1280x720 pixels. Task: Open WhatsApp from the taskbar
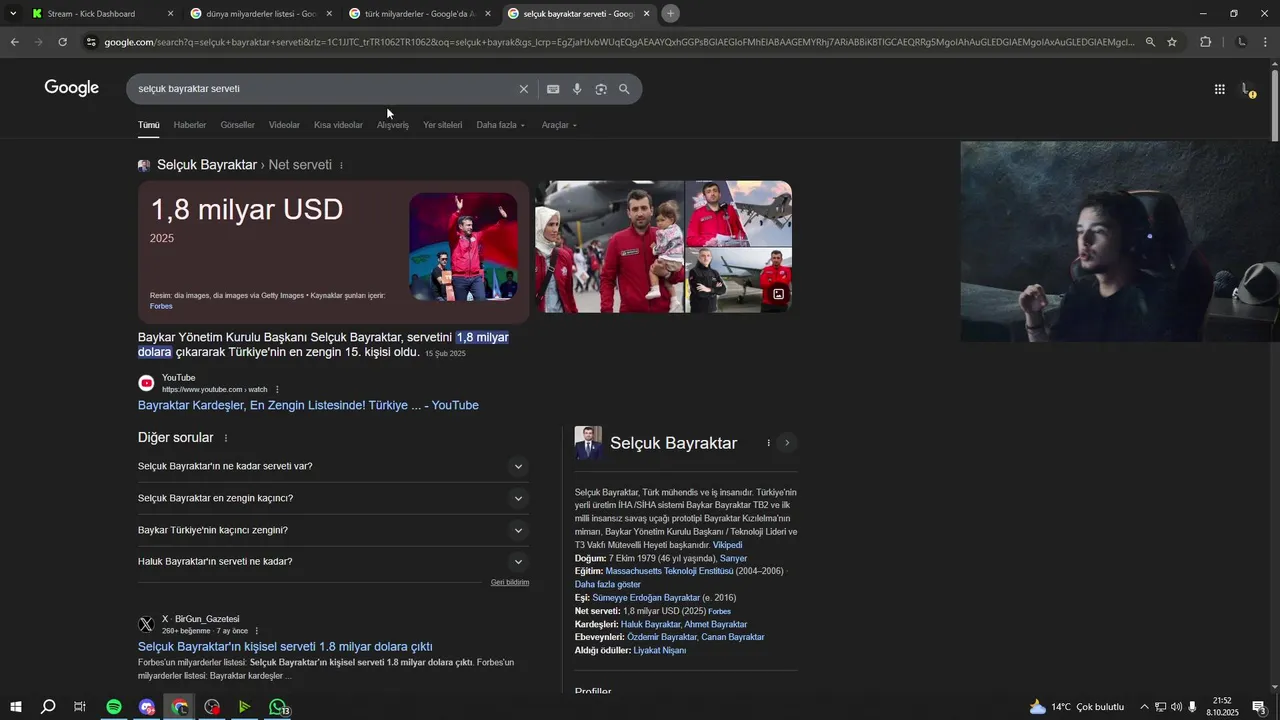tap(278, 707)
